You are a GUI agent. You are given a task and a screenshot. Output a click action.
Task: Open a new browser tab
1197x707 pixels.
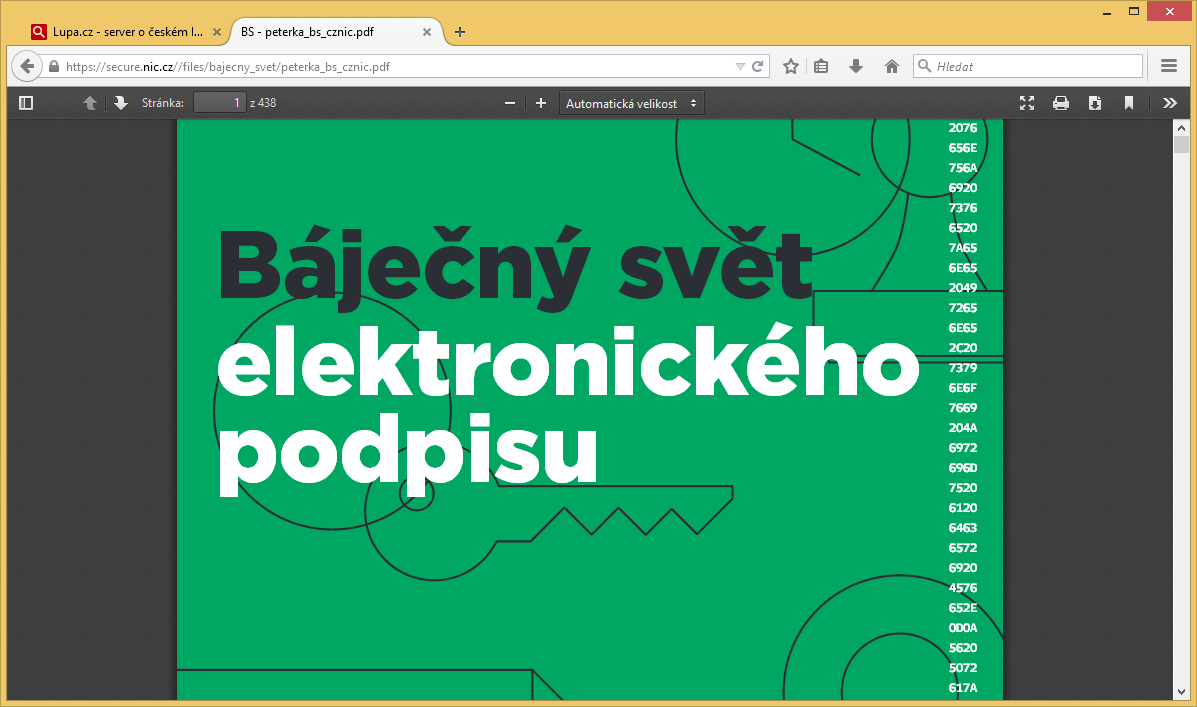coord(460,32)
